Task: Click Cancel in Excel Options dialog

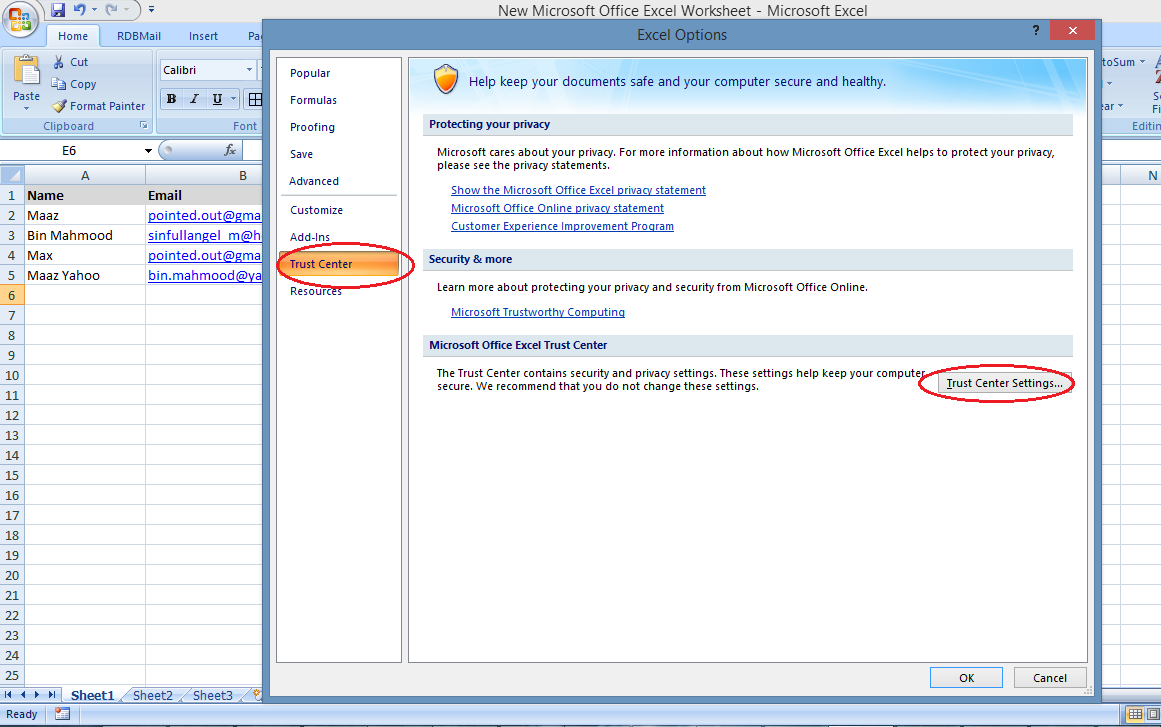Action: (1050, 678)
